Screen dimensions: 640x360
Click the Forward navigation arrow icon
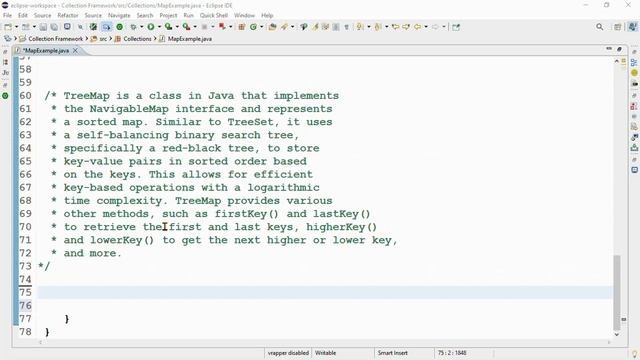[435, 27]
